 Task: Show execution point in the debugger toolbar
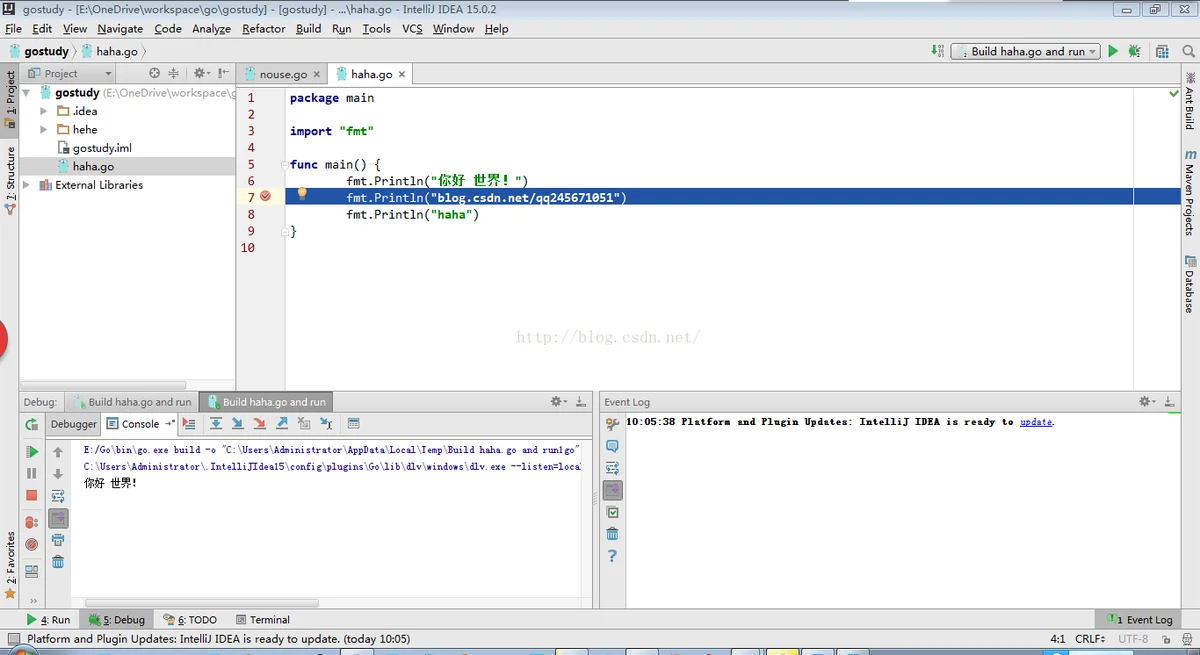[x=189, y=424]
